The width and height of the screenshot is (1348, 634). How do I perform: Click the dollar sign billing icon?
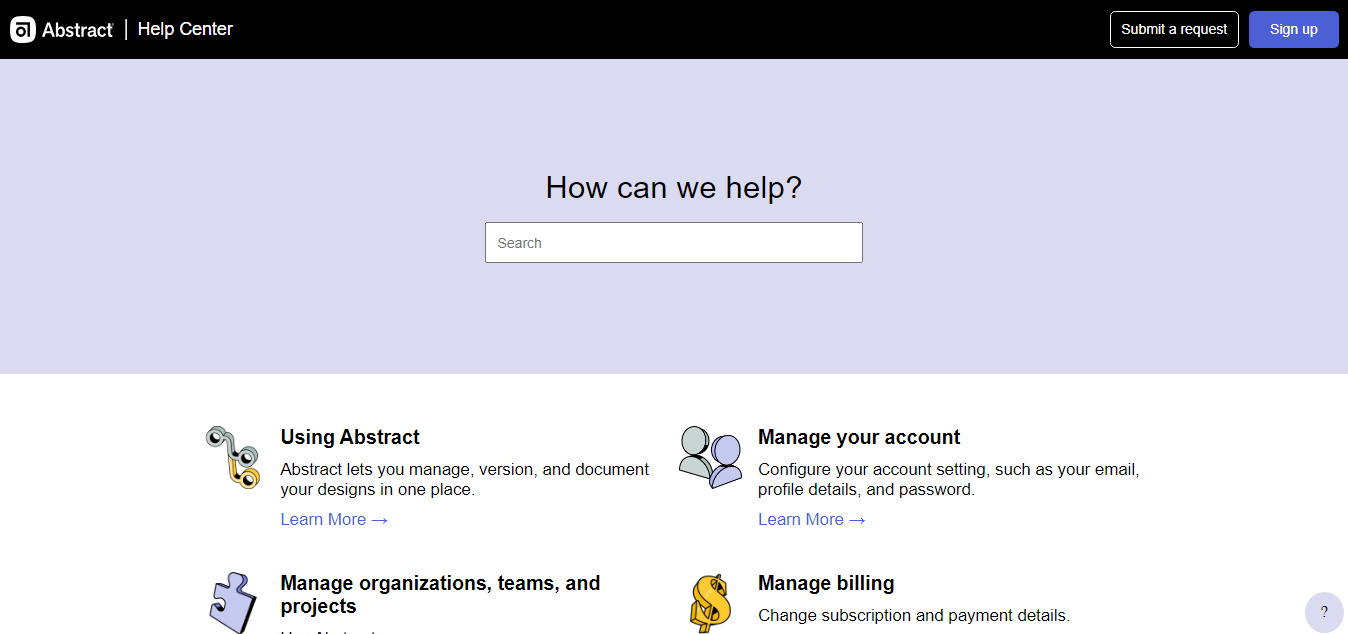[710, 603]
